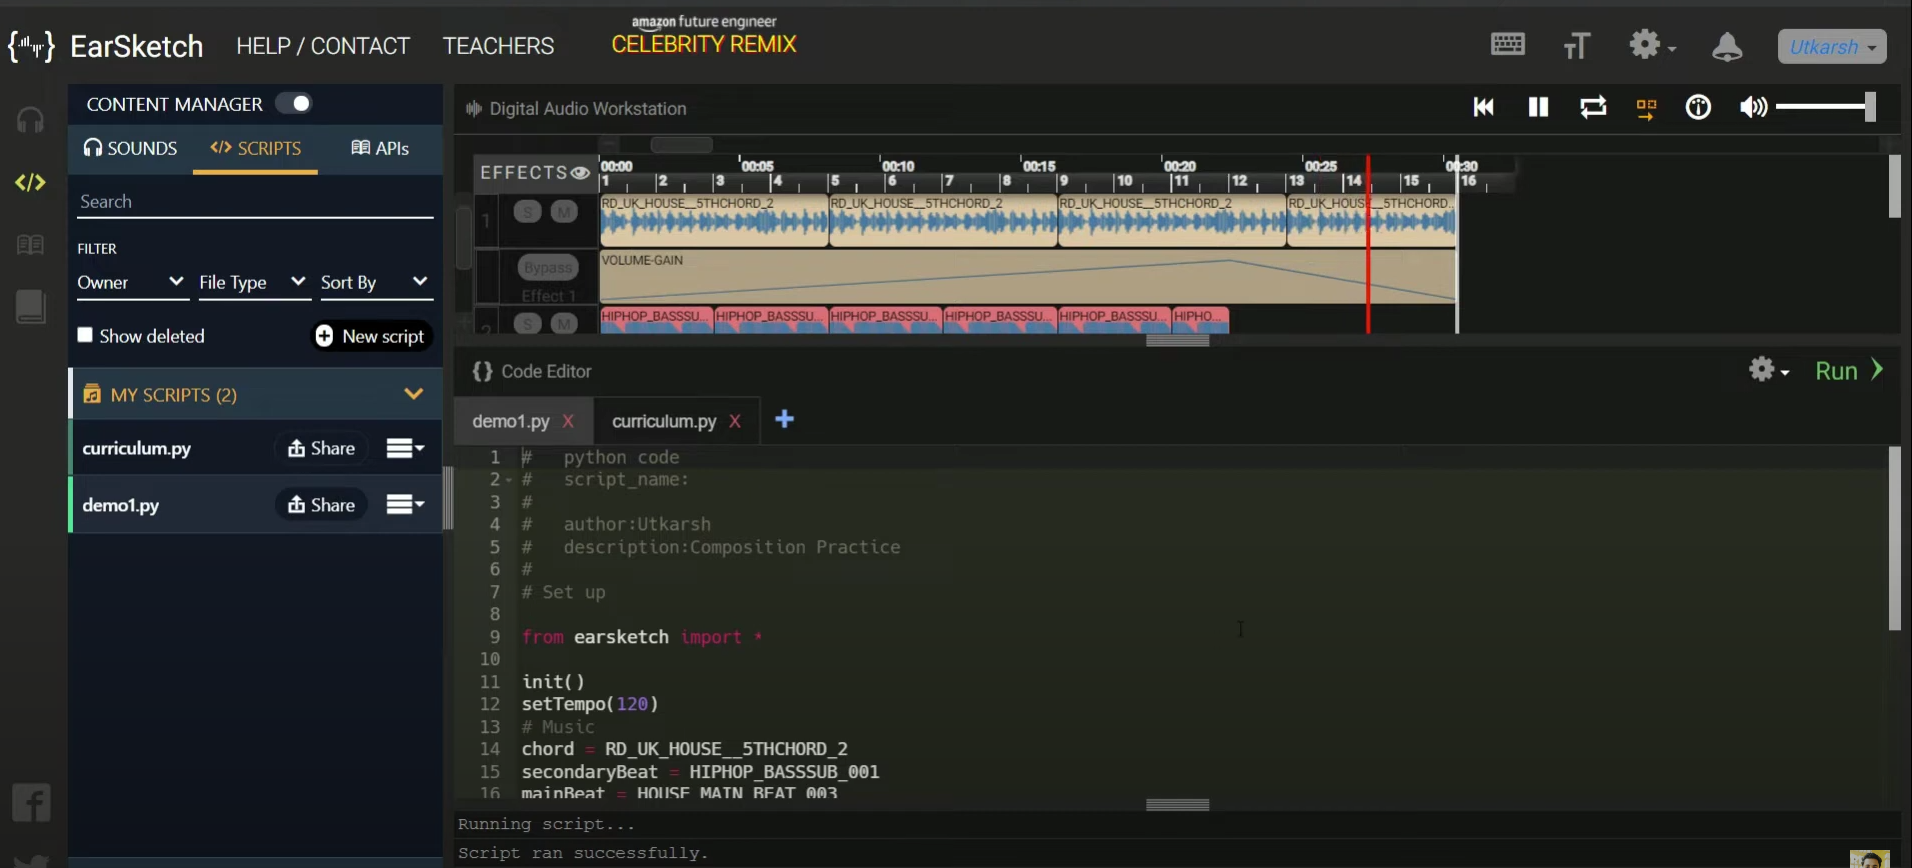The width and height of the screenshot is (1912, 868).
Task: Click the red playhead marker in the timeline
Action: pyautogui.click(x=1368, y=244)
